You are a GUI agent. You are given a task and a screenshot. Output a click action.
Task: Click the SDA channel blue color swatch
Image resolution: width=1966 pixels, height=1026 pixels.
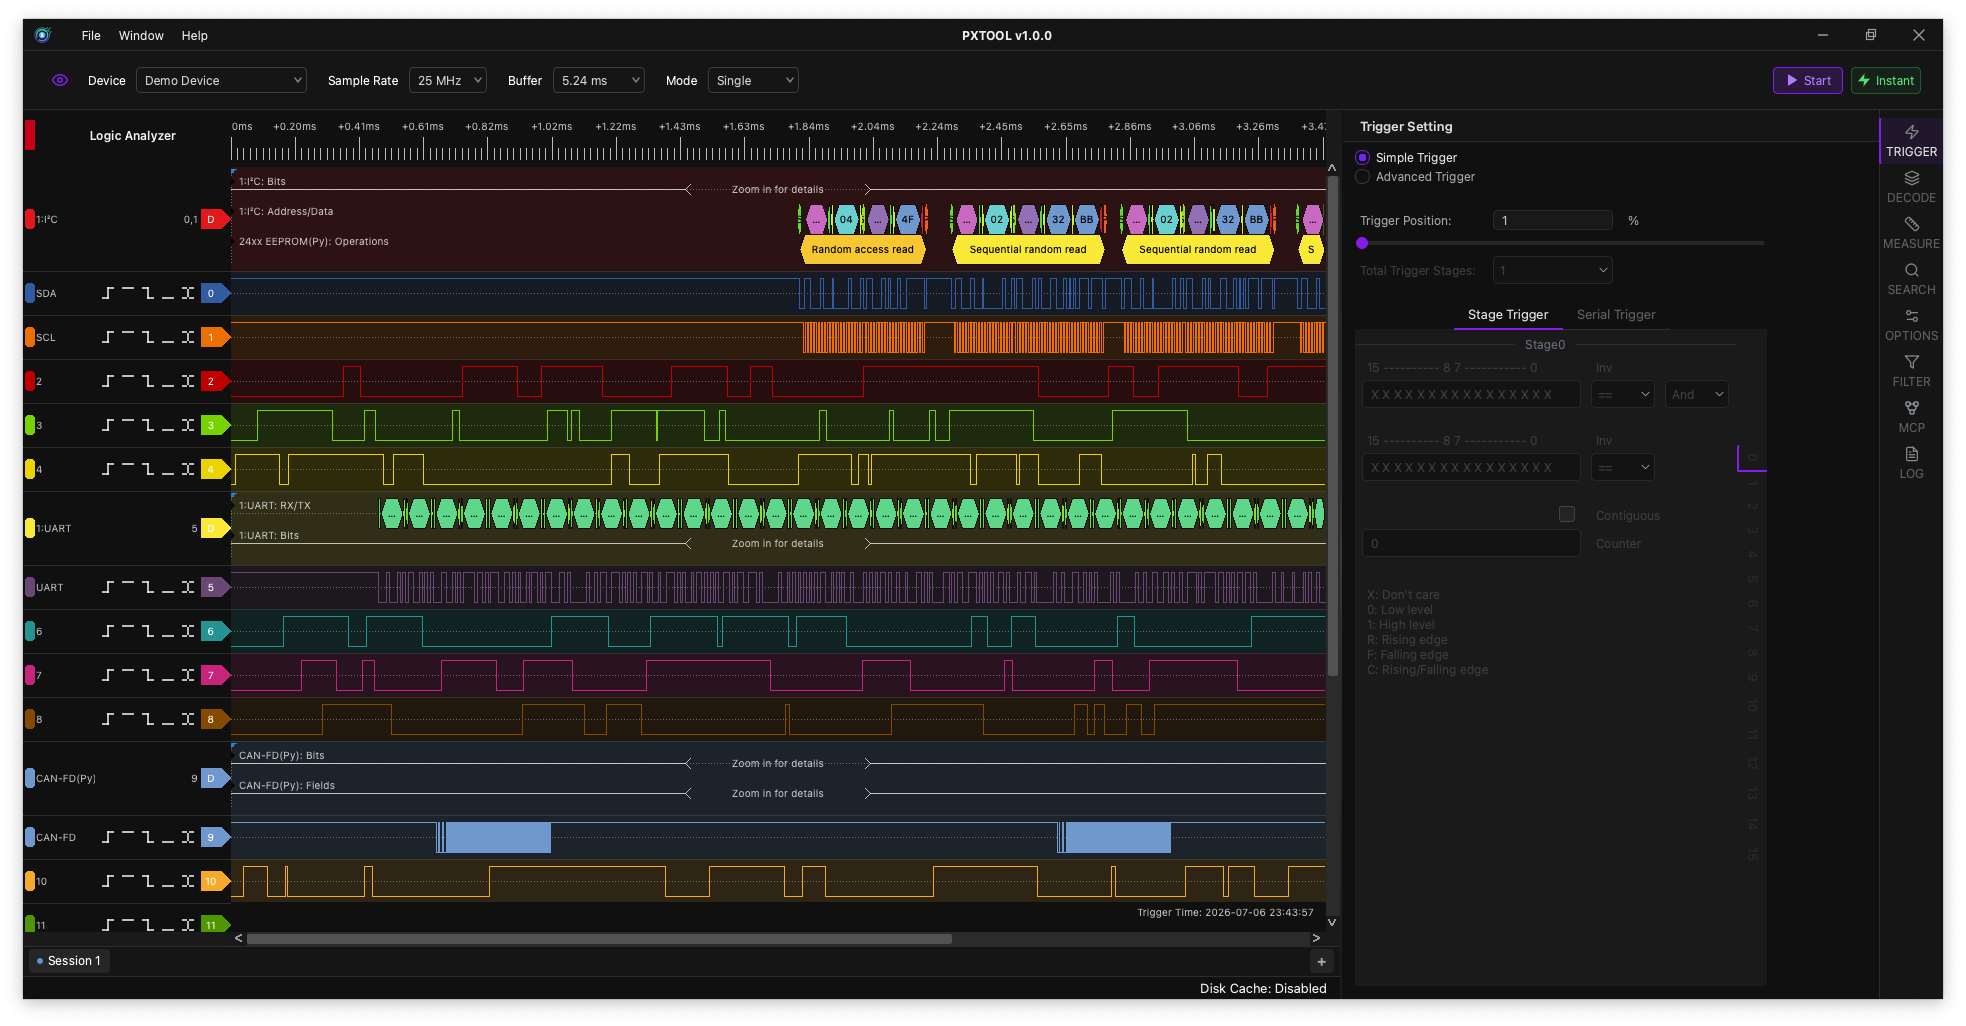[30, 293]
